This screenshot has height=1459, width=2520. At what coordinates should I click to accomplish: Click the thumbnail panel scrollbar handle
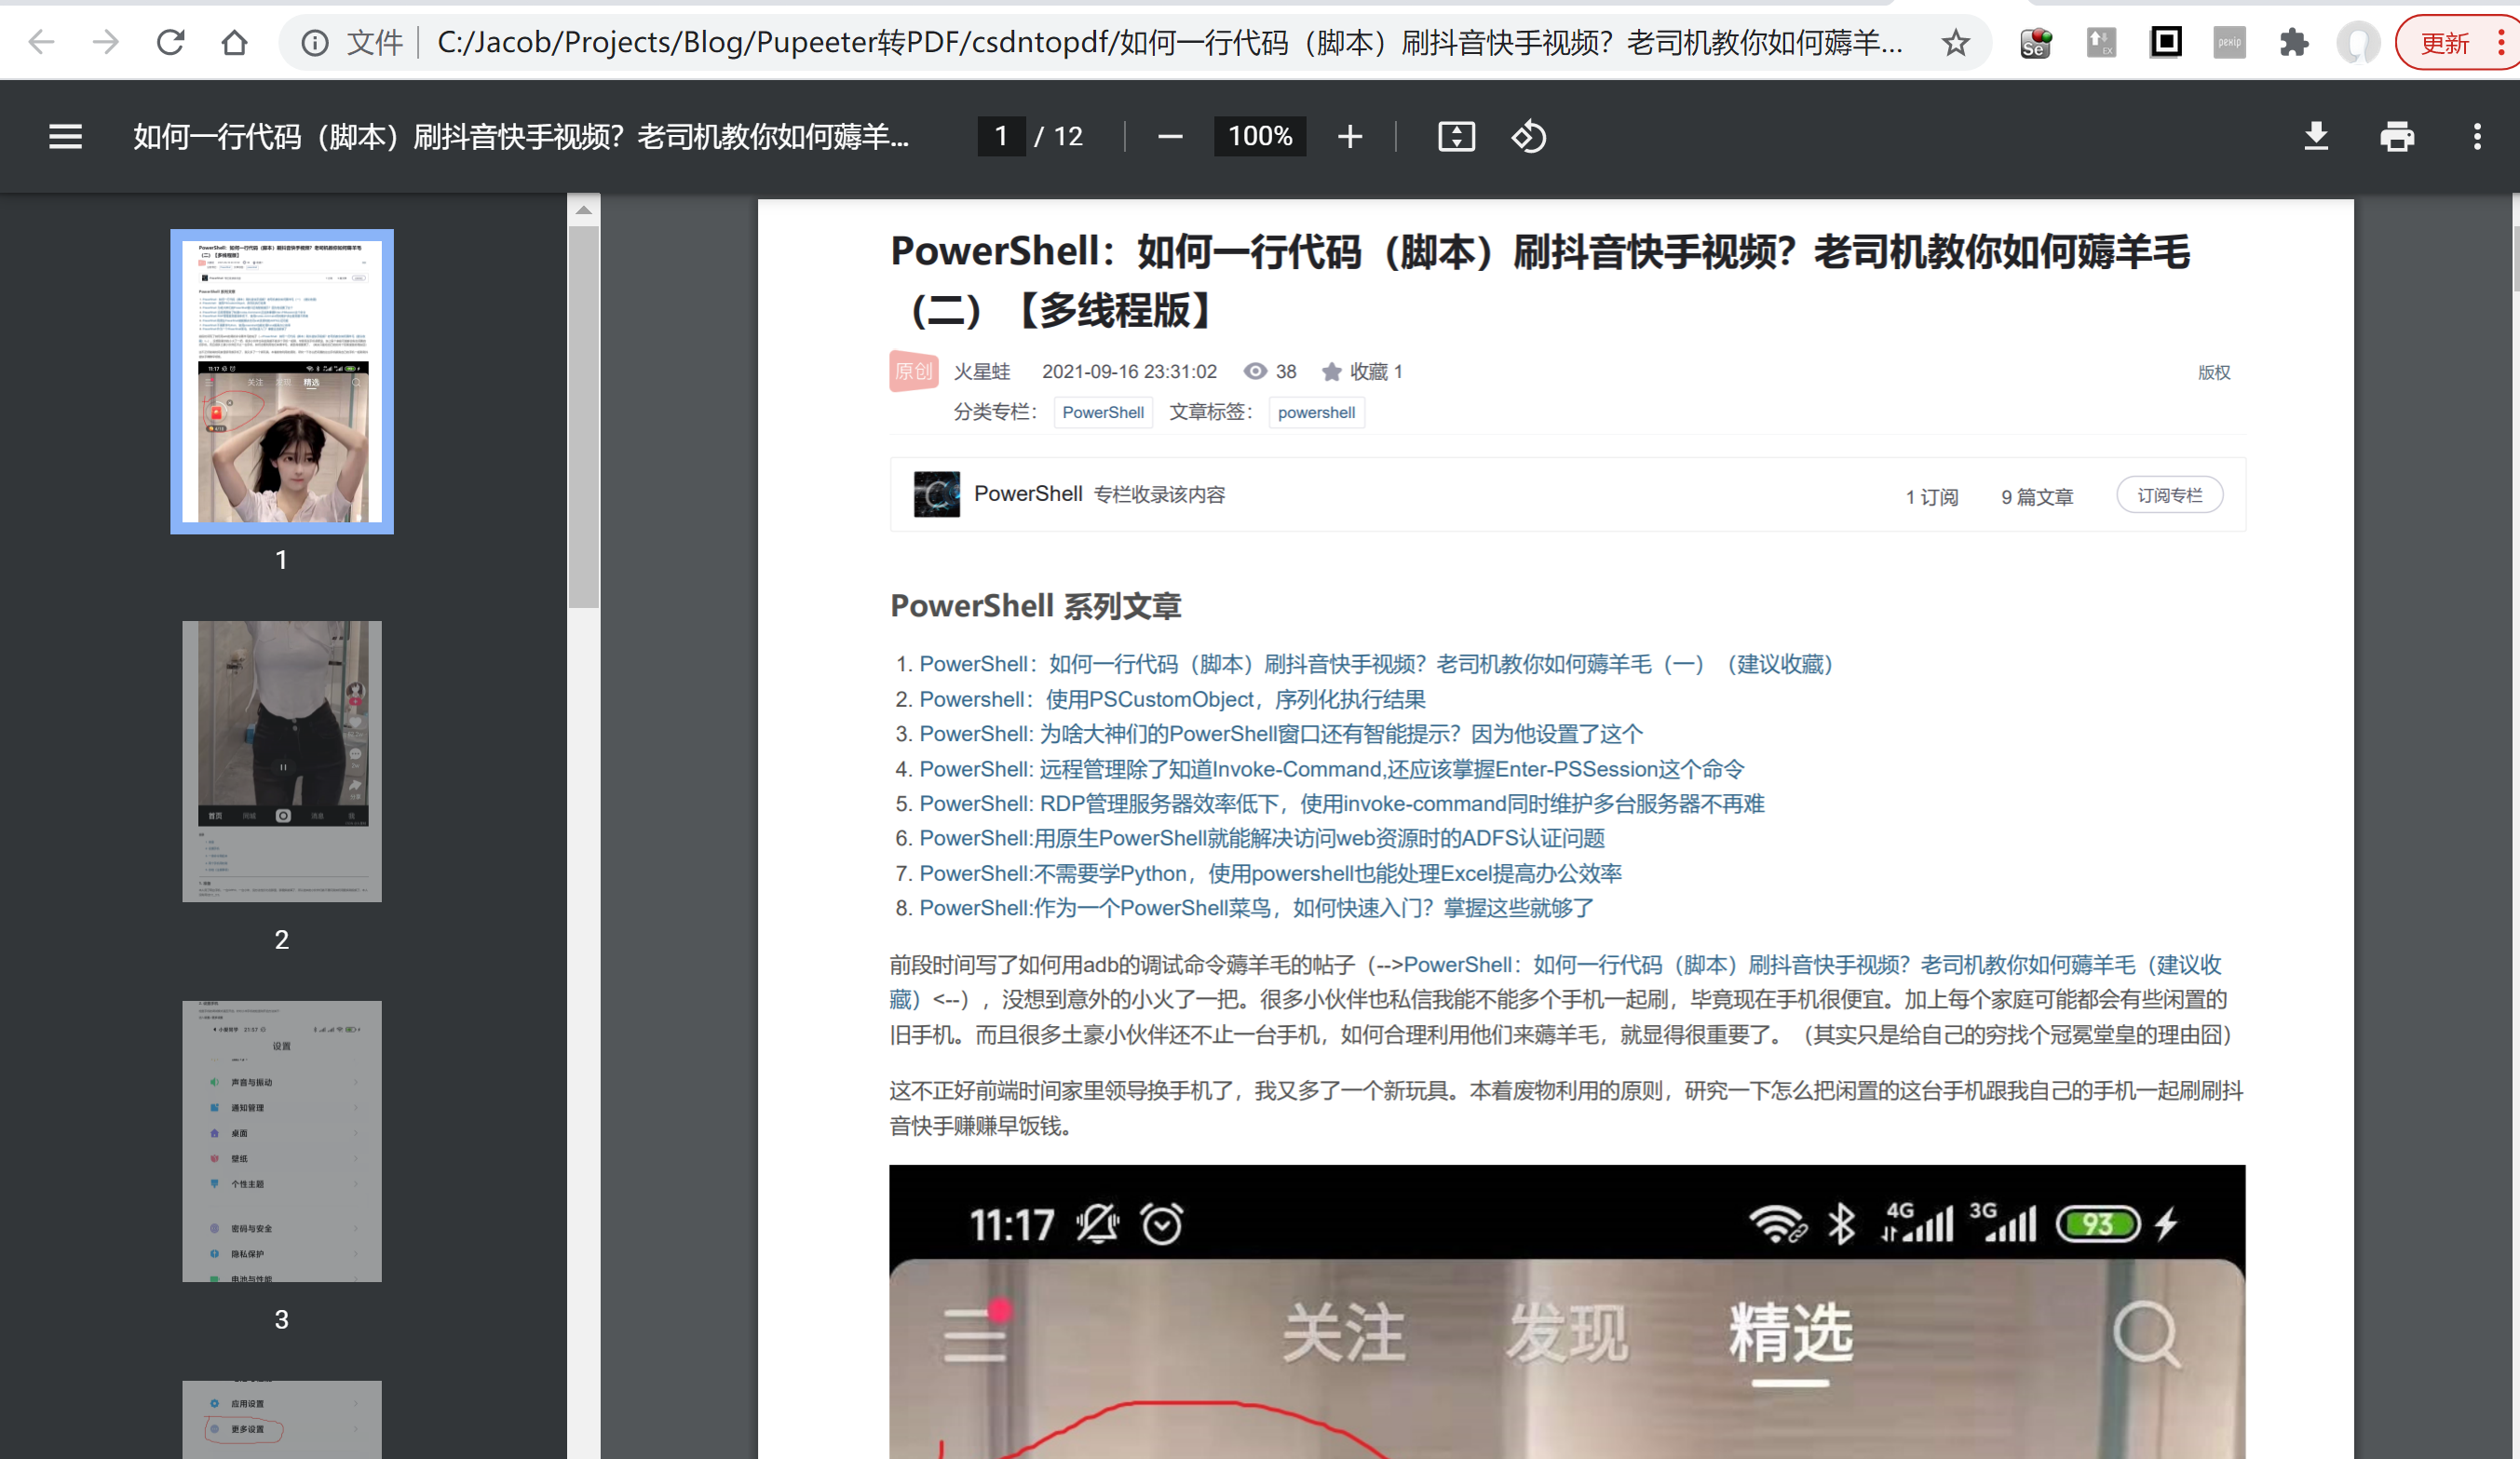584,416
